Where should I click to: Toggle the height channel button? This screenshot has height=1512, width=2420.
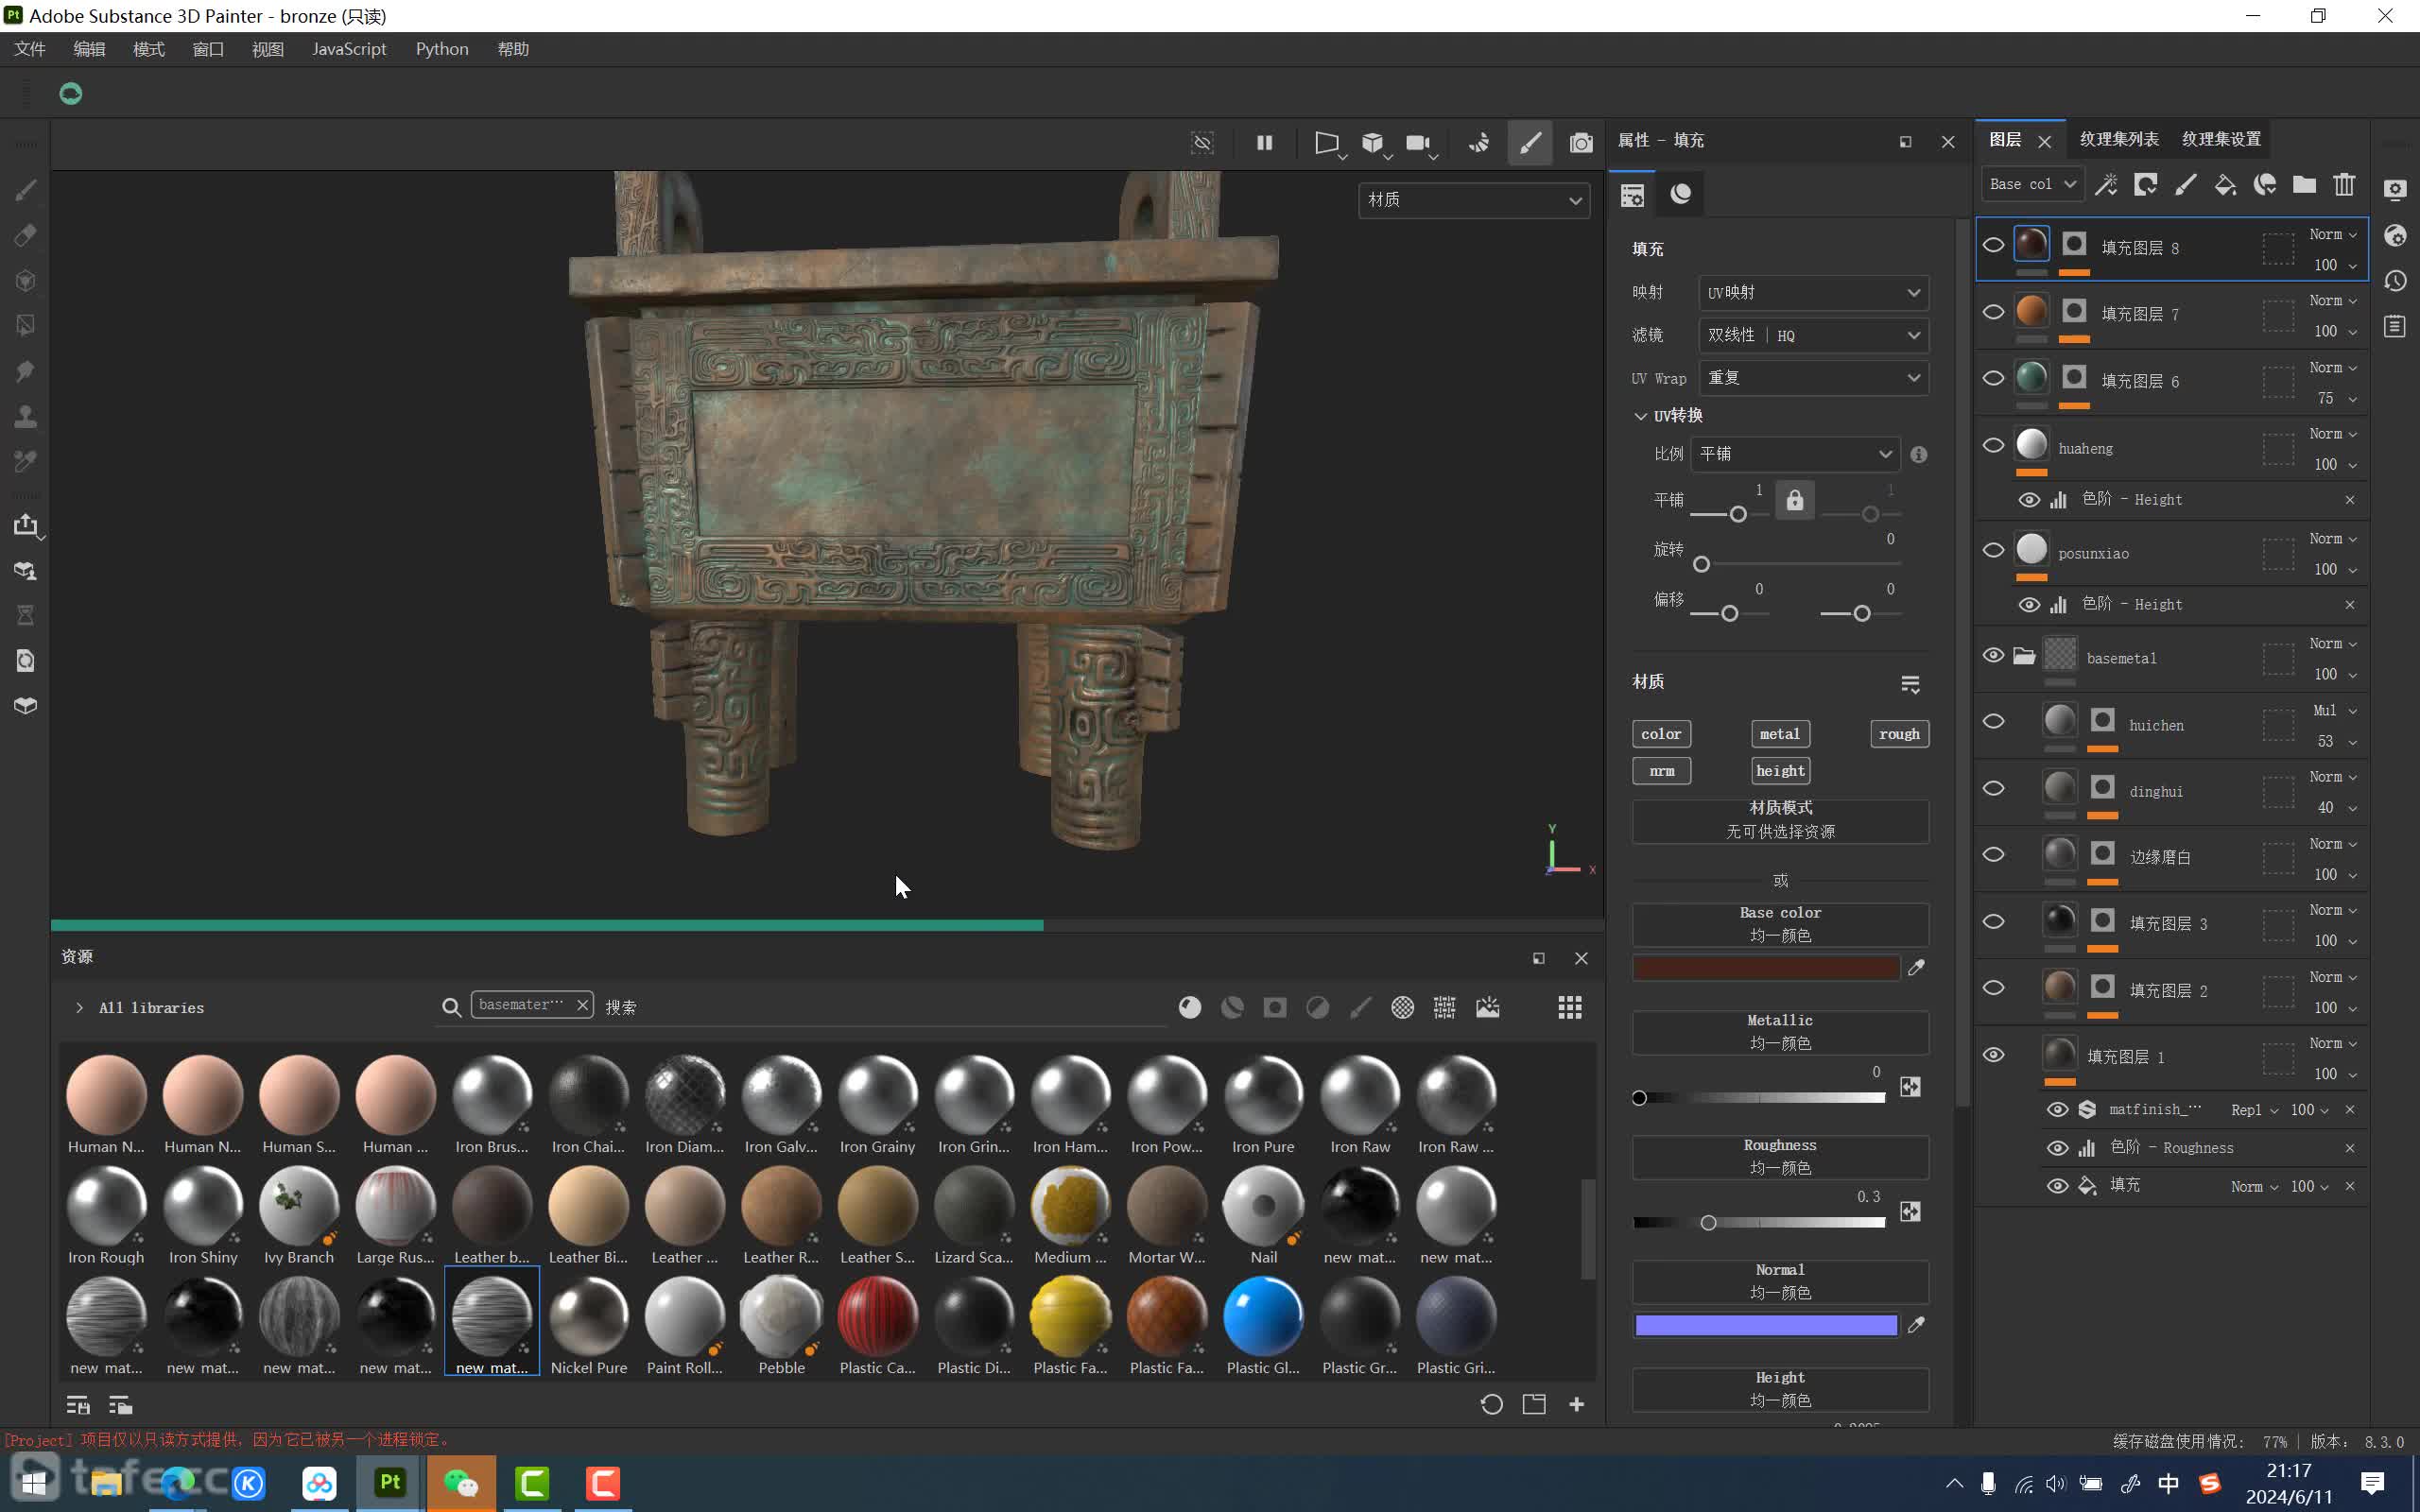tap(1780, 771)
